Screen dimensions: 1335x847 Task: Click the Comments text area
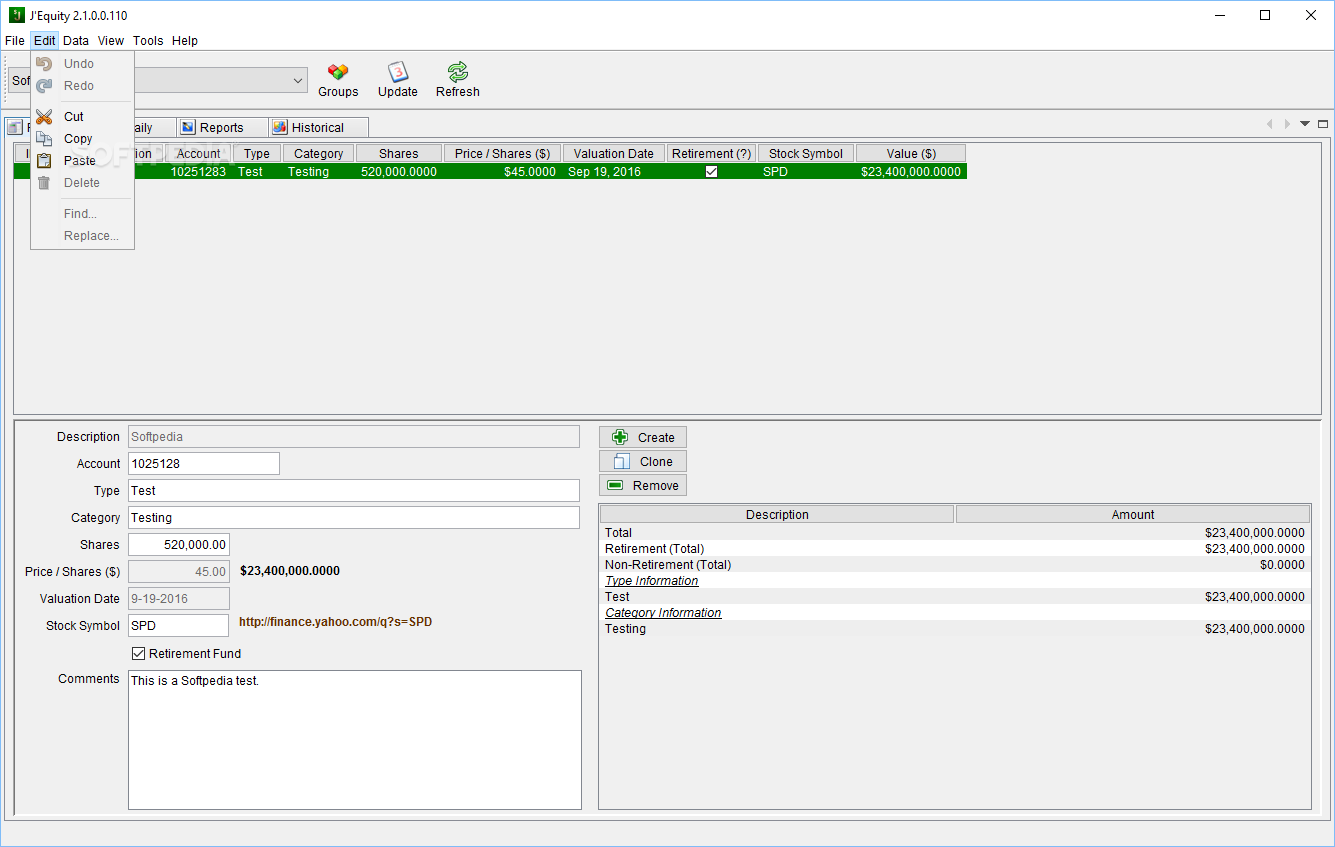(x=355, y=740)
